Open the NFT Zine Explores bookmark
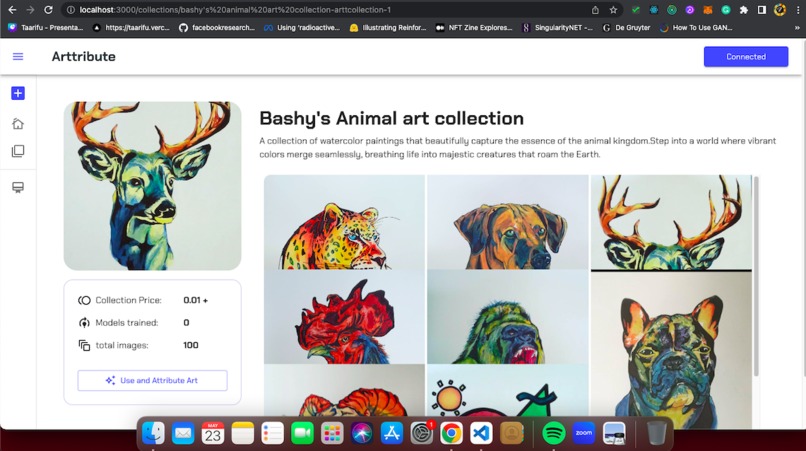The height and width of the screenshot is (451, 806). coord(473,28)
